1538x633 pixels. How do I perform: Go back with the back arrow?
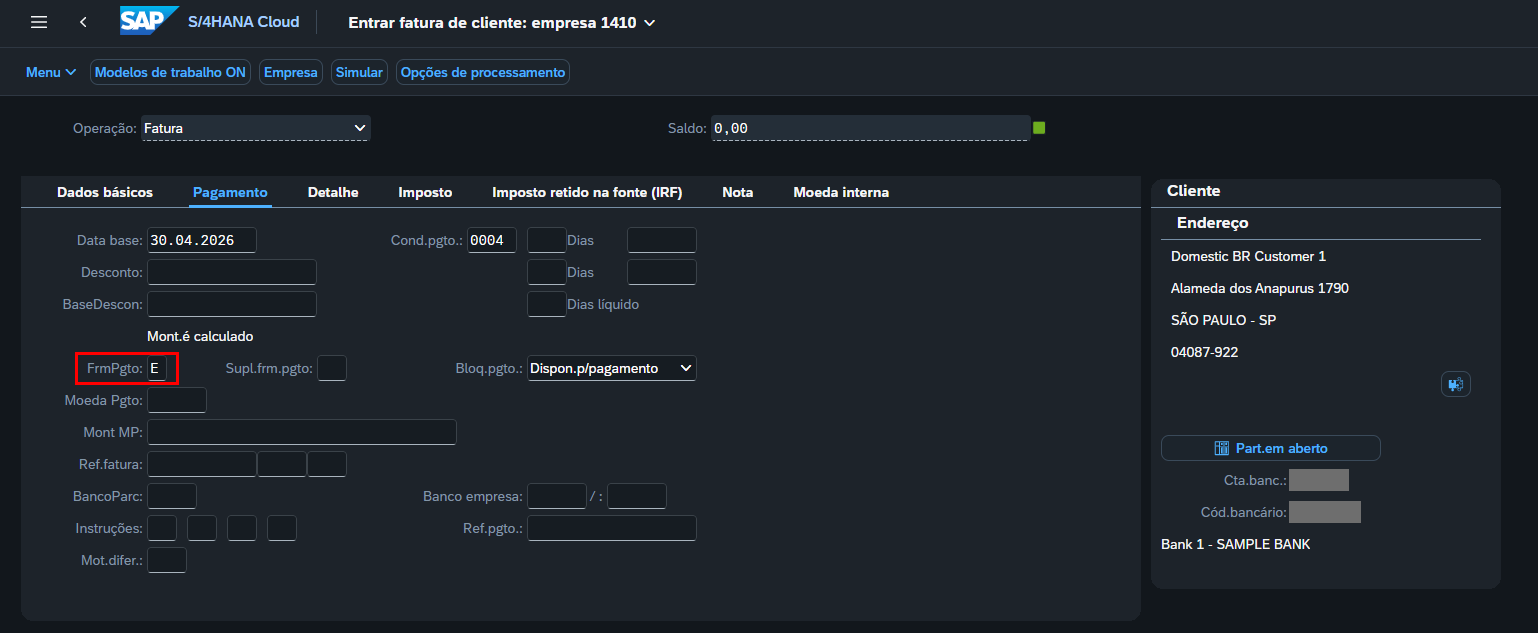tap(83, 22)
